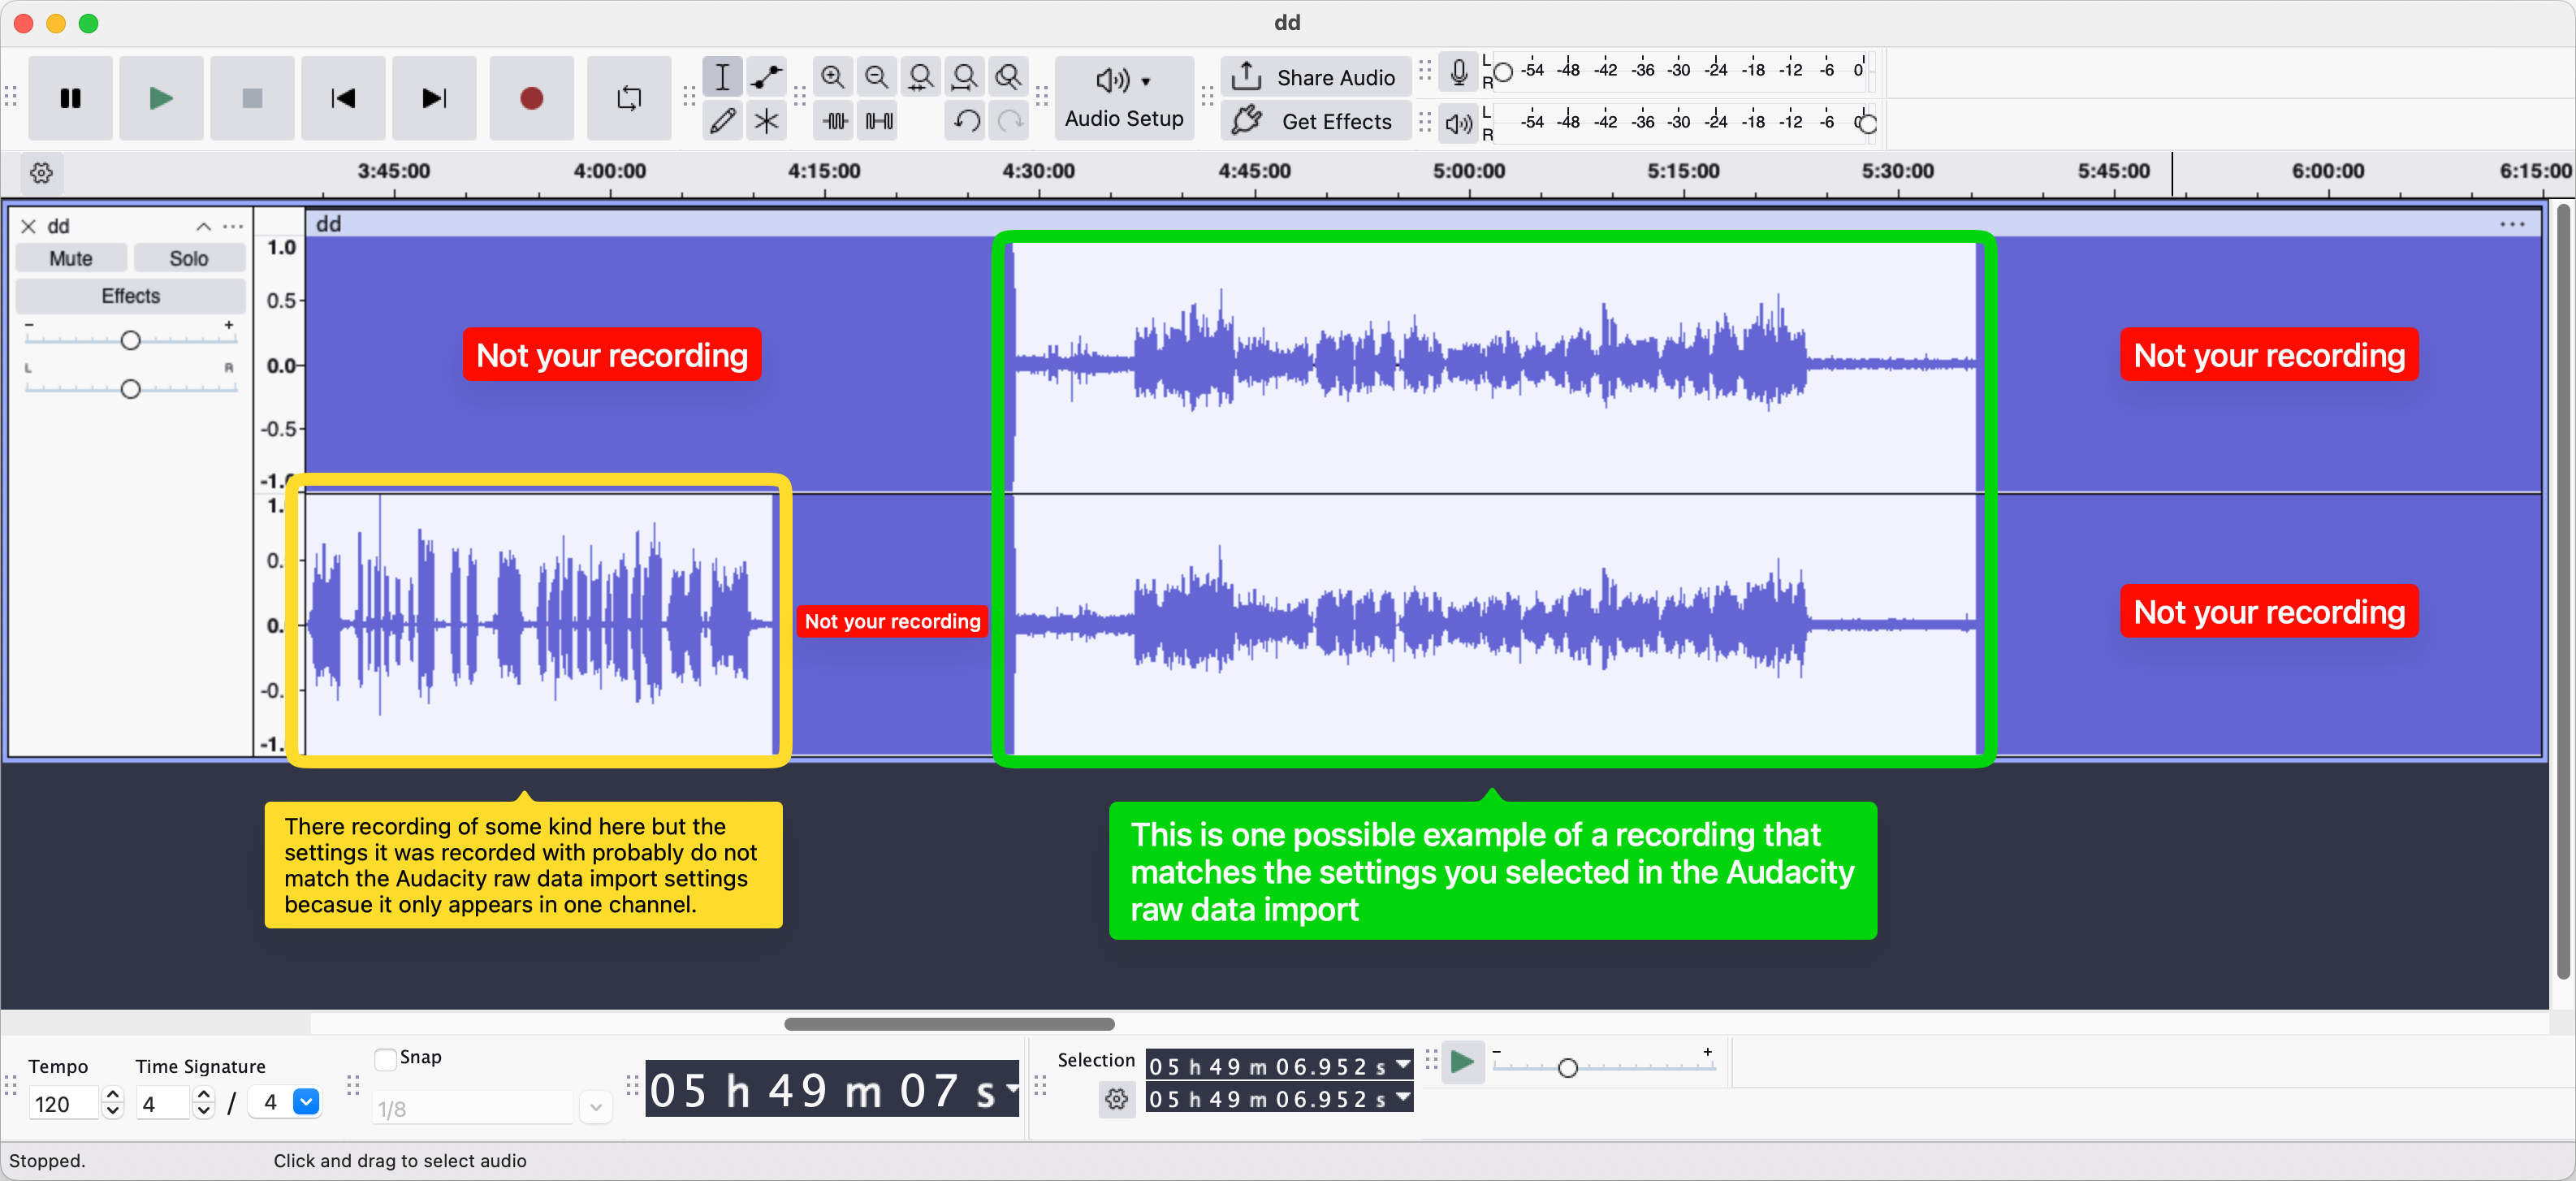The height and width of the screenshot is (1181, 2576).
Task: Click the Multi-tool asterisk icon
Action: tap(766, 121)
